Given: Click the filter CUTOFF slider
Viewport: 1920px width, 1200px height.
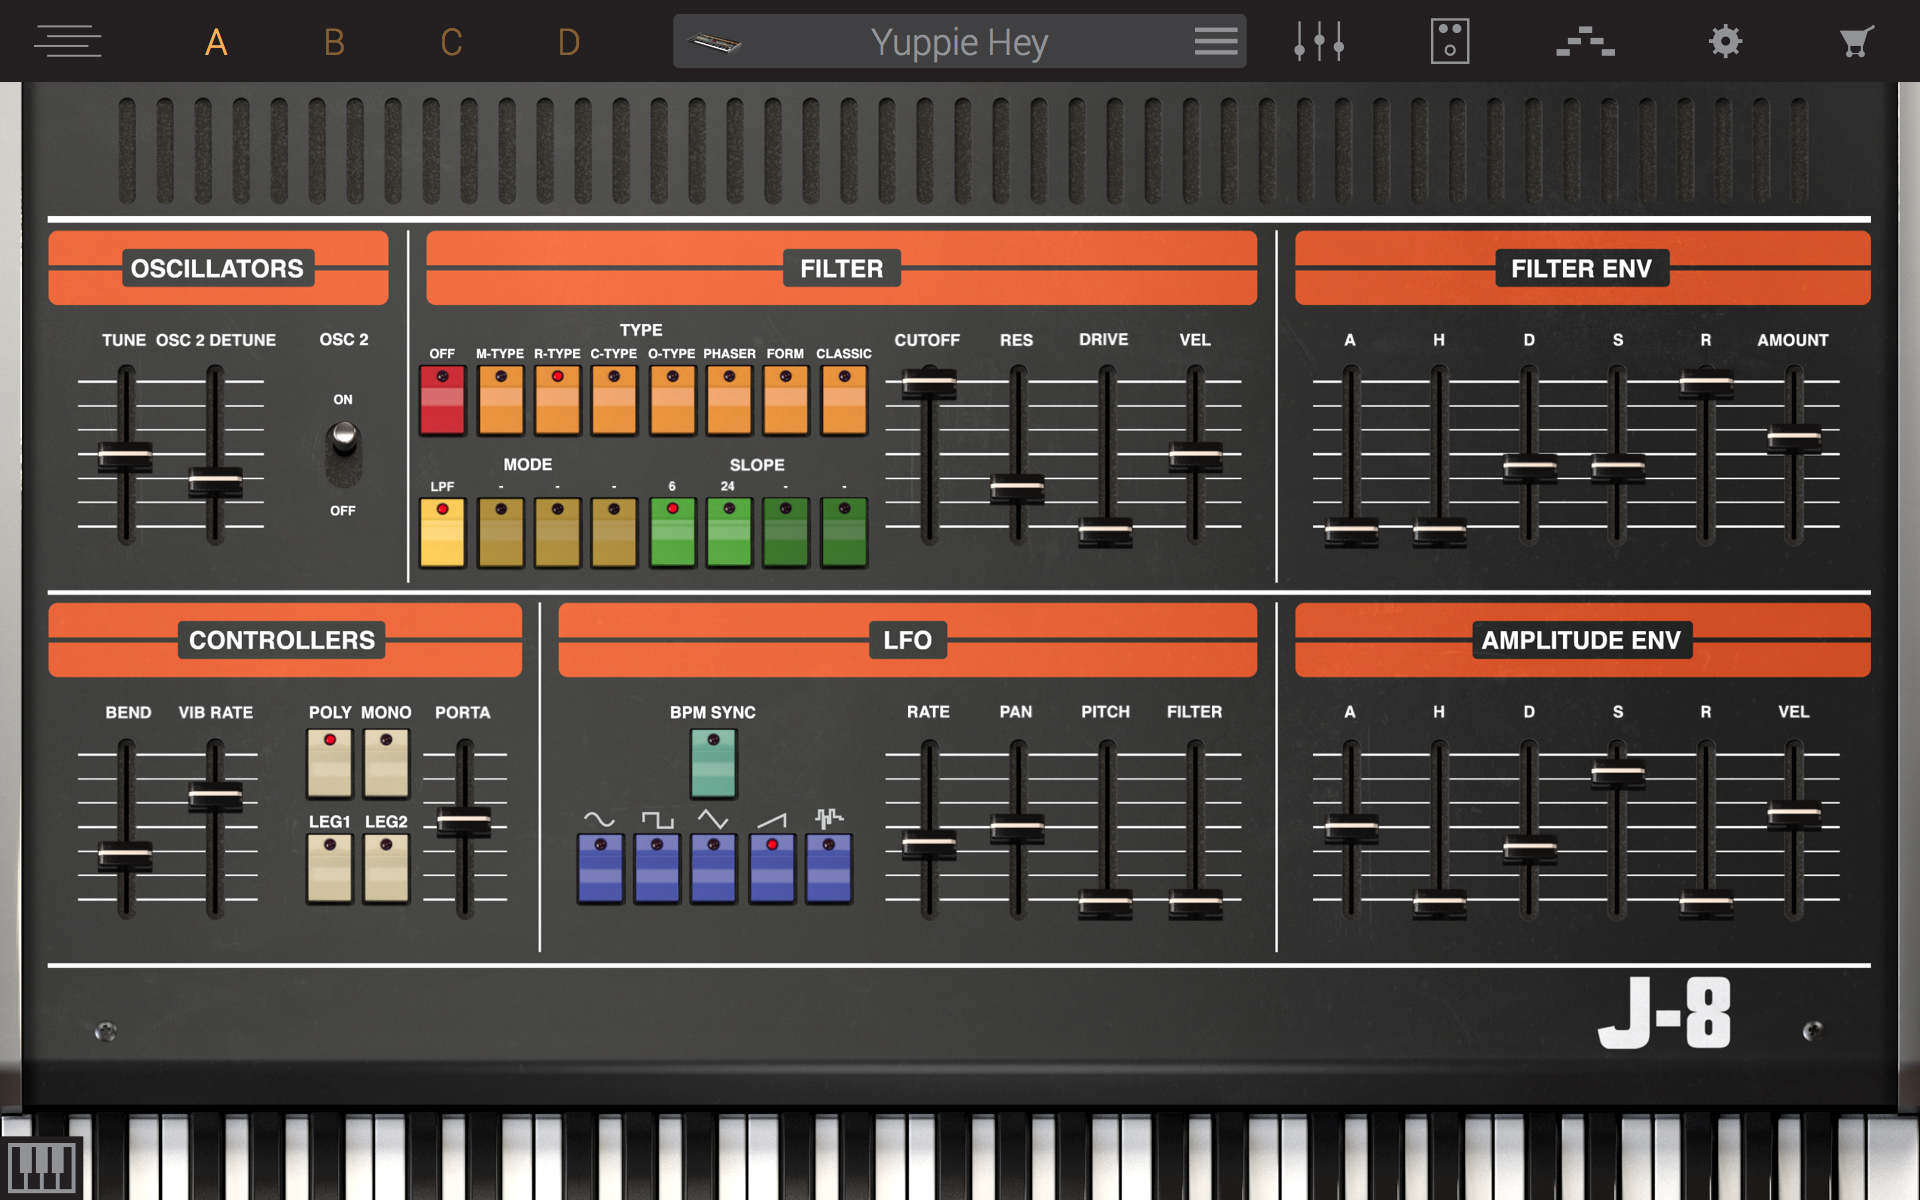Looking at the screenshot, I should tap(929, 383).
